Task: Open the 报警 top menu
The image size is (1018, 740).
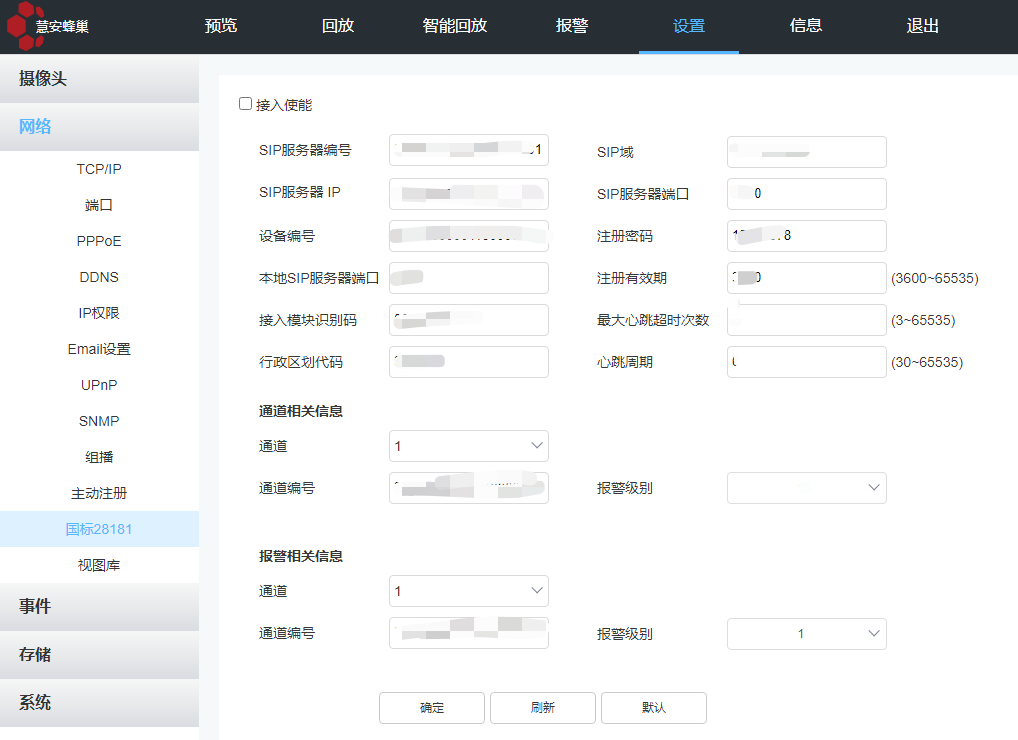Action: (572, 26)
